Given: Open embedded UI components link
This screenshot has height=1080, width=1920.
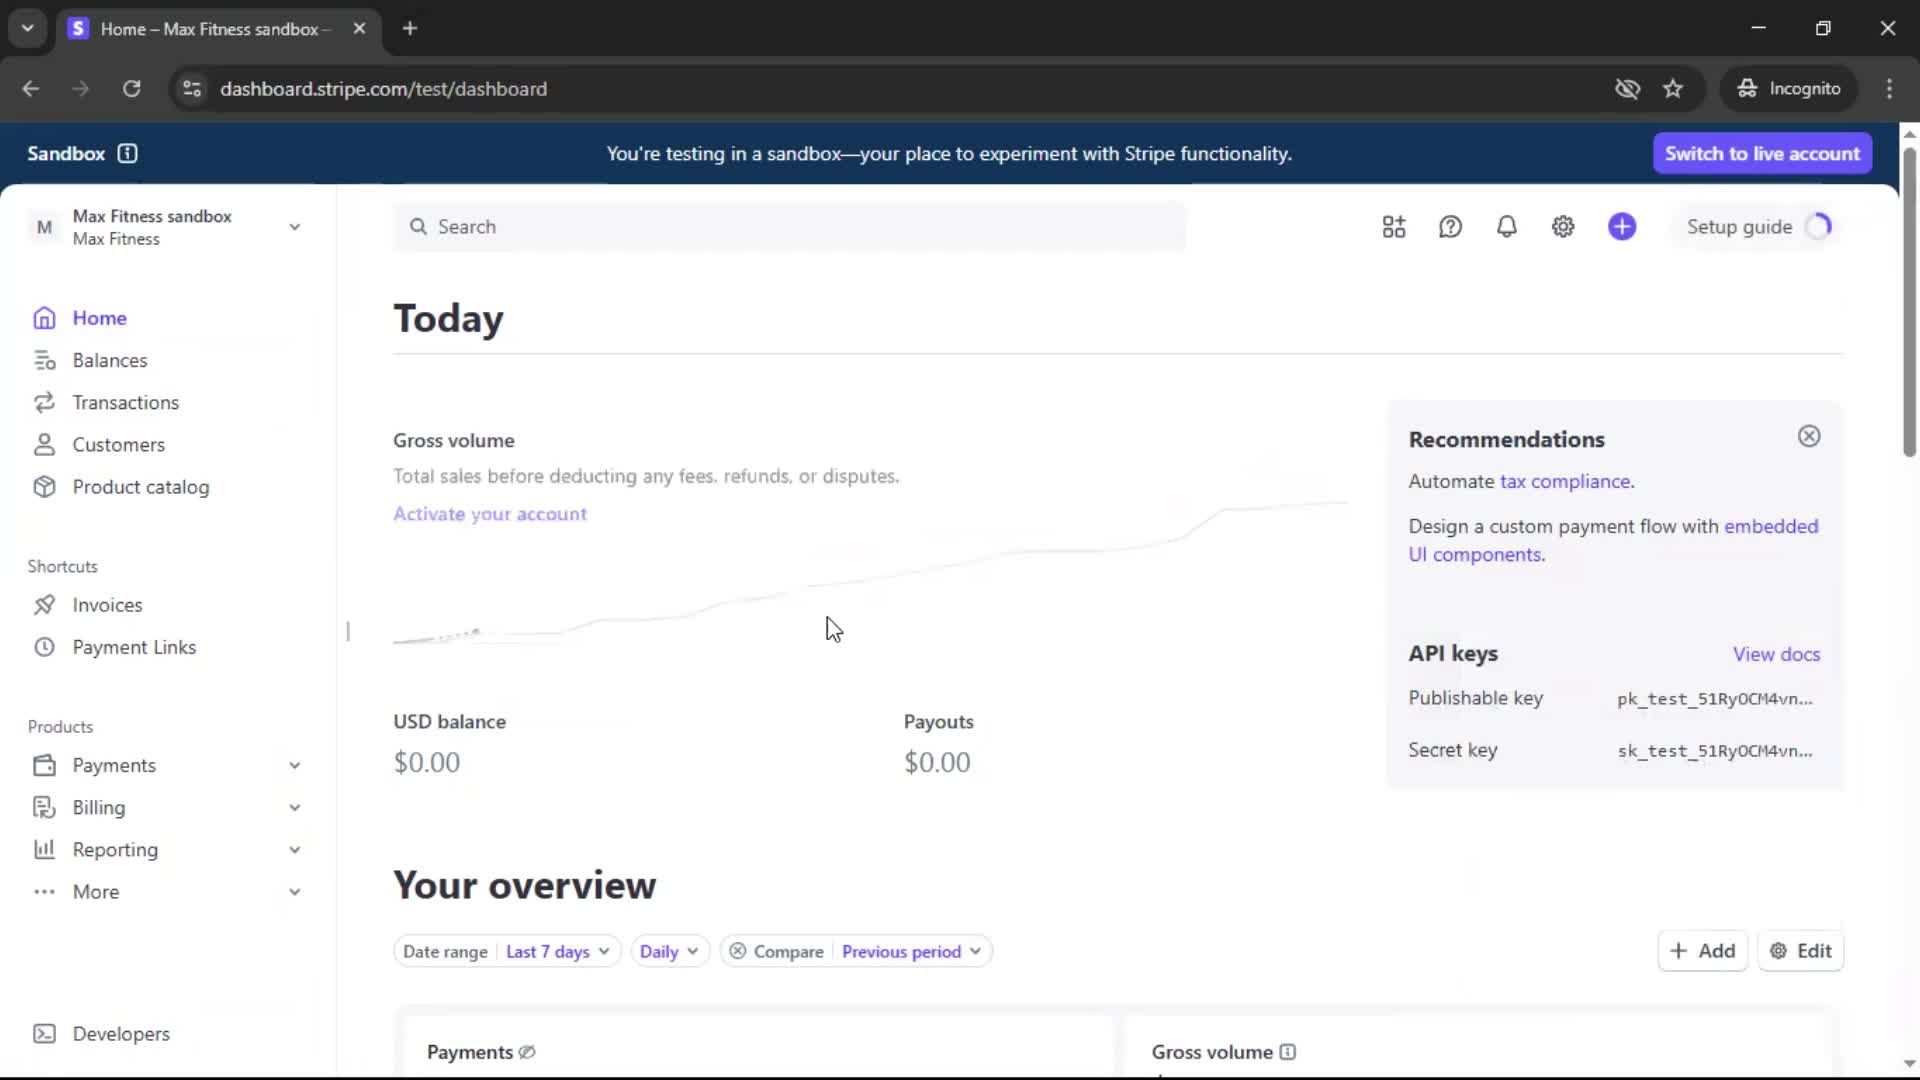Looking at the screenshot, I should pos(1613,540).
